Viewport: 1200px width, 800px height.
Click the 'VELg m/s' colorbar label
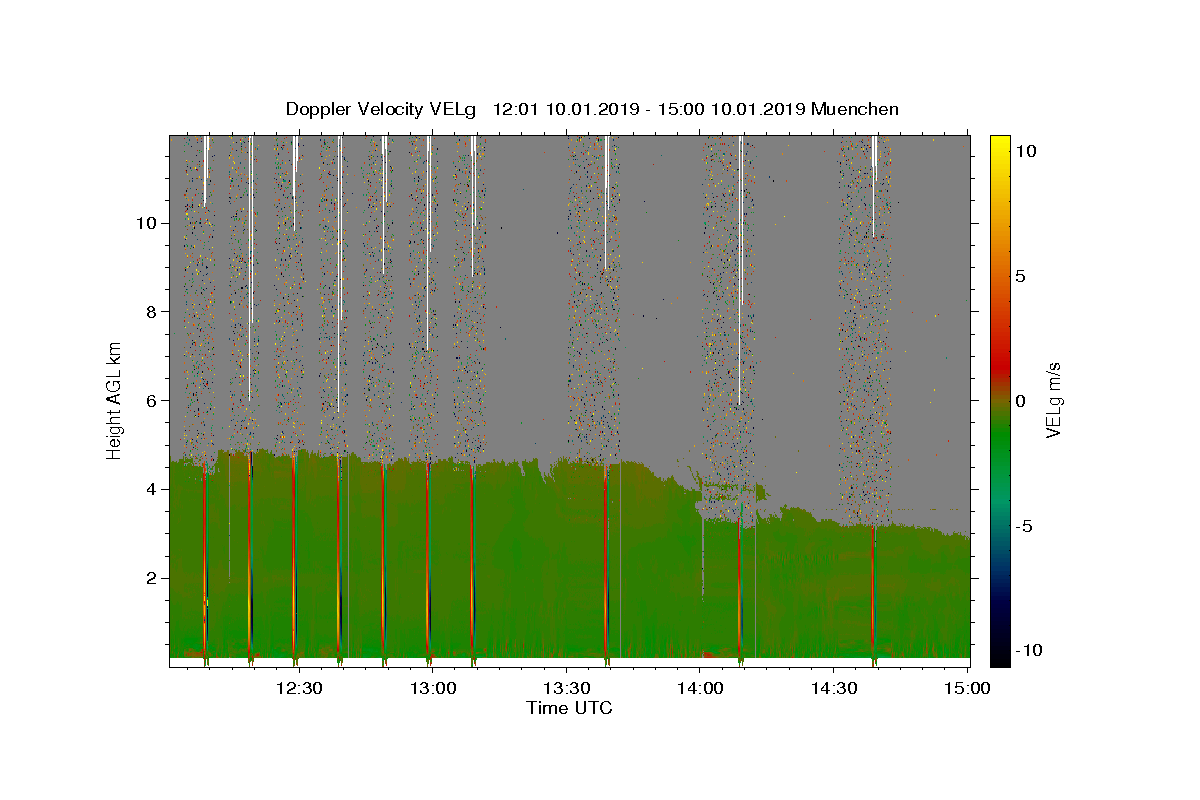[1053, 399]
